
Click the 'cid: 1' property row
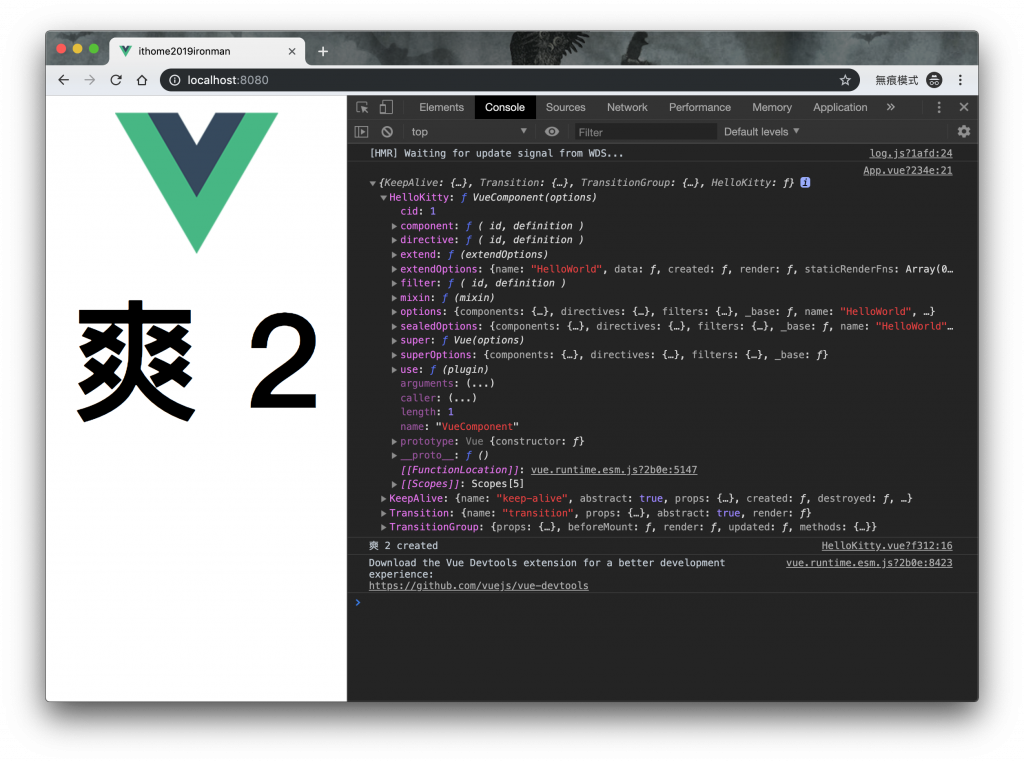pyautogui.click(x=418, y=212)
